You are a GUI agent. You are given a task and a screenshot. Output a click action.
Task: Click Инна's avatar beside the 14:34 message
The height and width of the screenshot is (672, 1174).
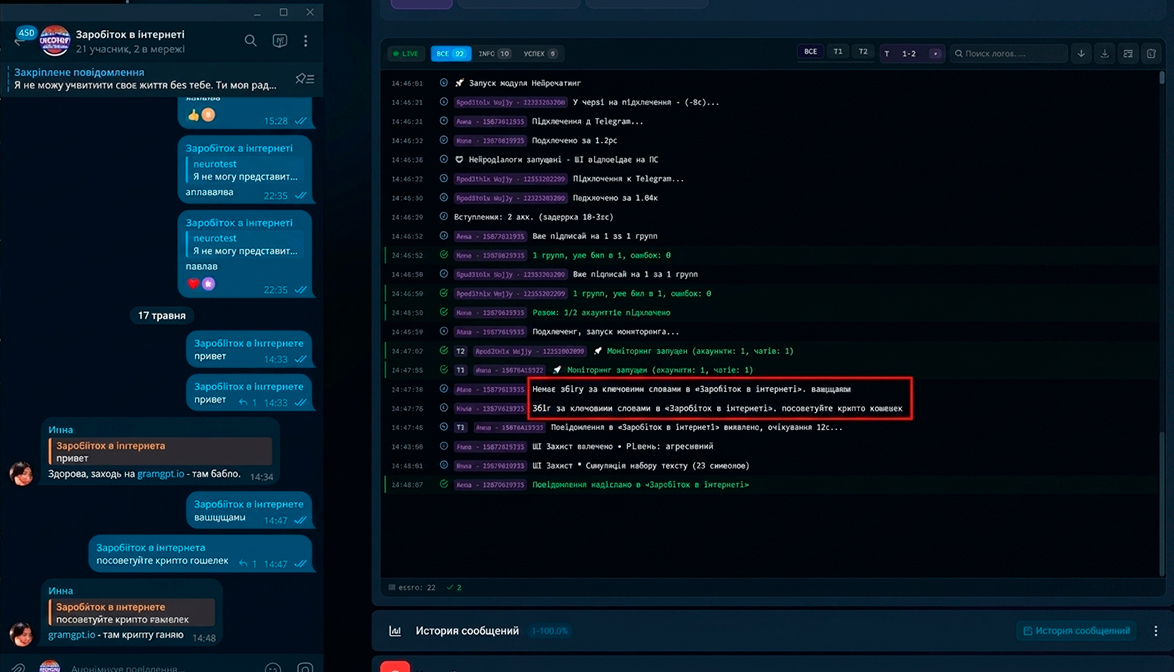coord(21,473)
